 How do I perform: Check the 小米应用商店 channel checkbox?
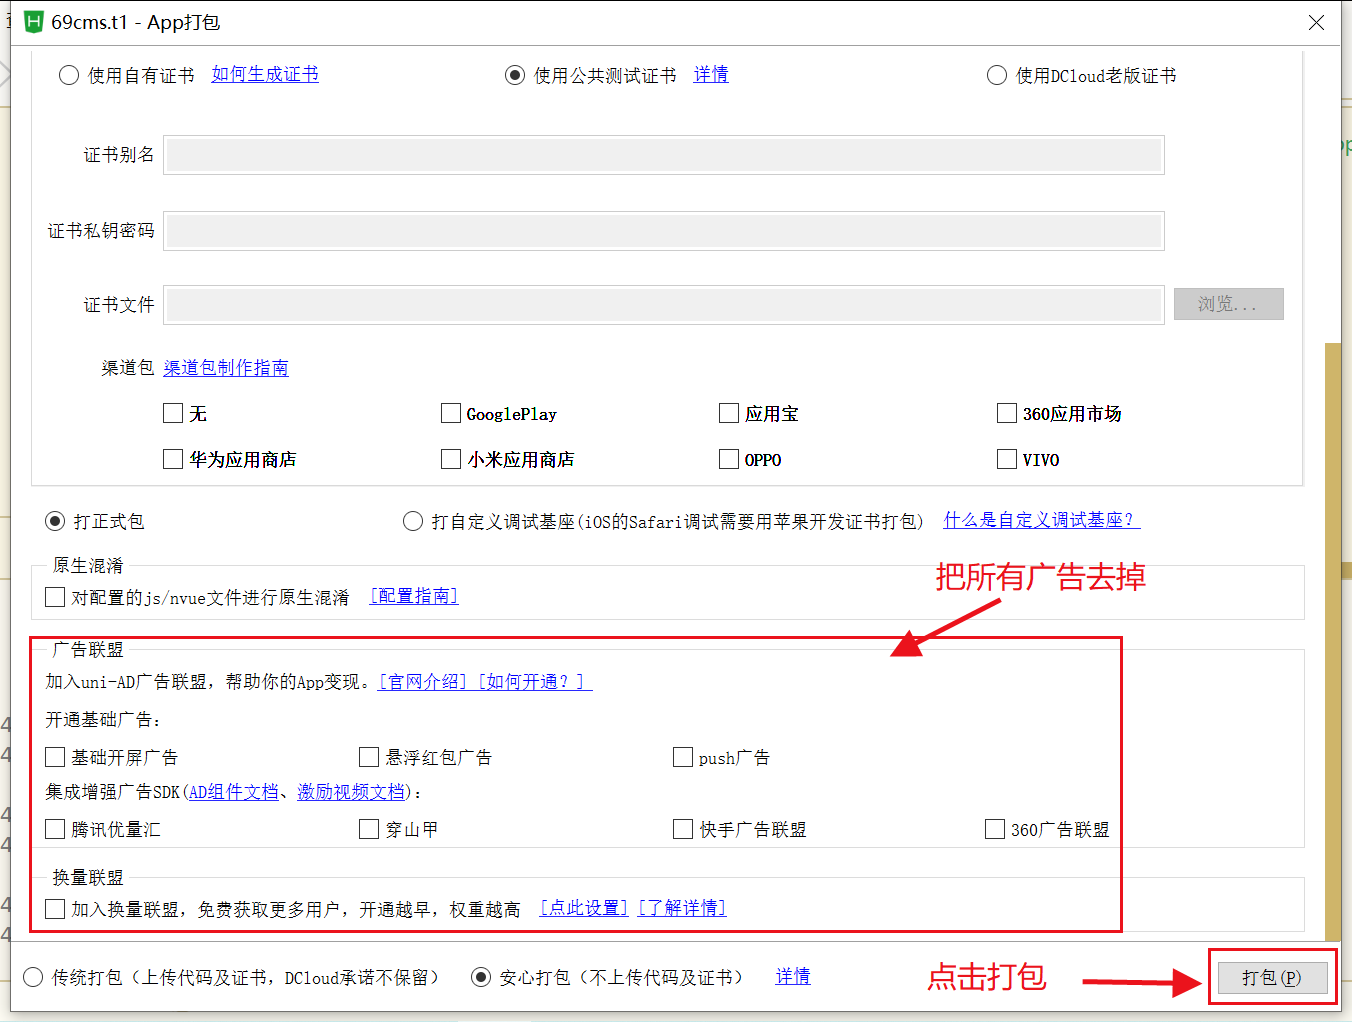tap(451, 459)
